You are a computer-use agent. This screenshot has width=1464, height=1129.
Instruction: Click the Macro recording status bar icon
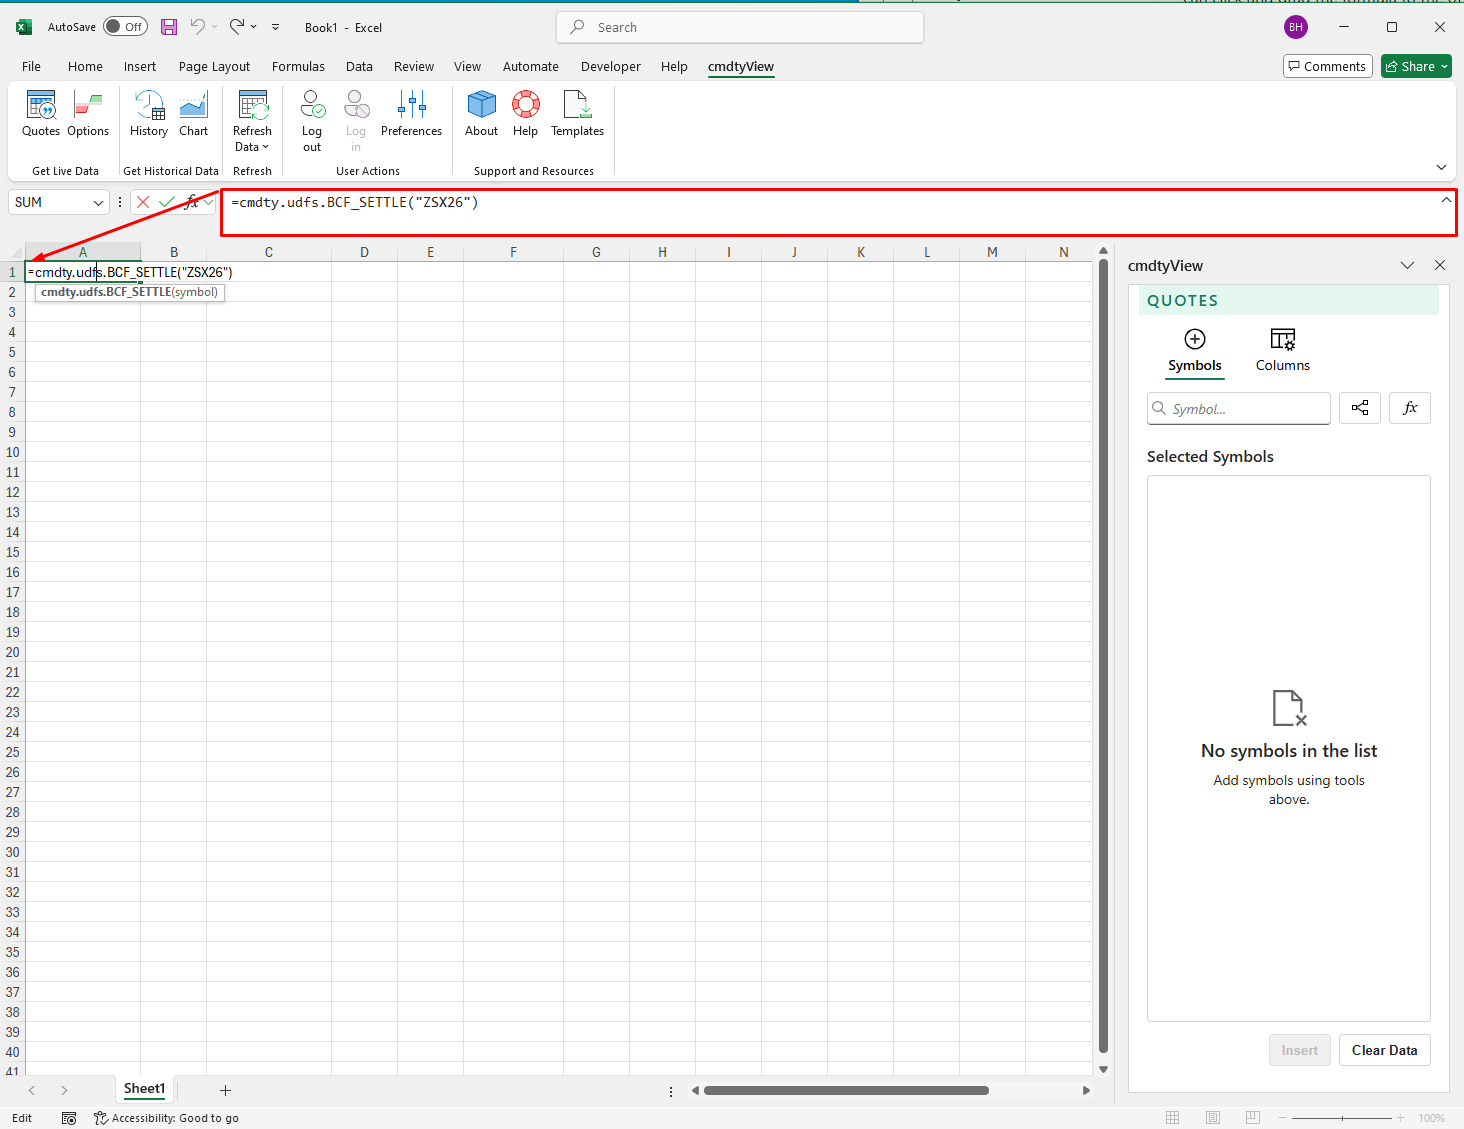pyautogui.click(x=69, y=1118)
